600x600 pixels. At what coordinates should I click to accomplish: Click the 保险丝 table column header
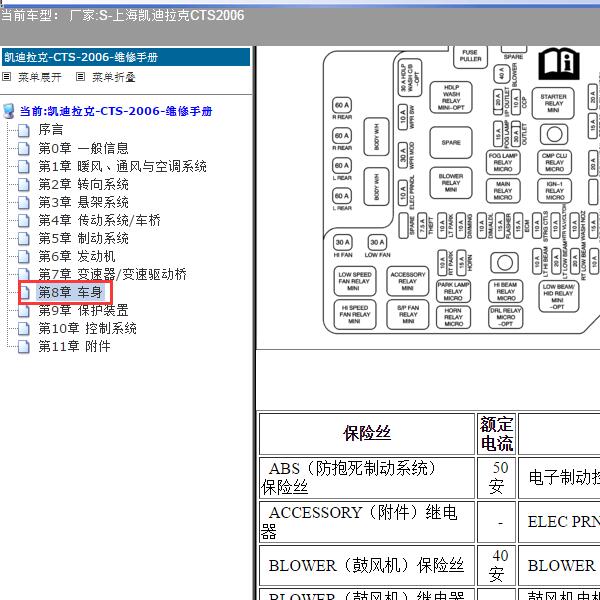(367, 434)
